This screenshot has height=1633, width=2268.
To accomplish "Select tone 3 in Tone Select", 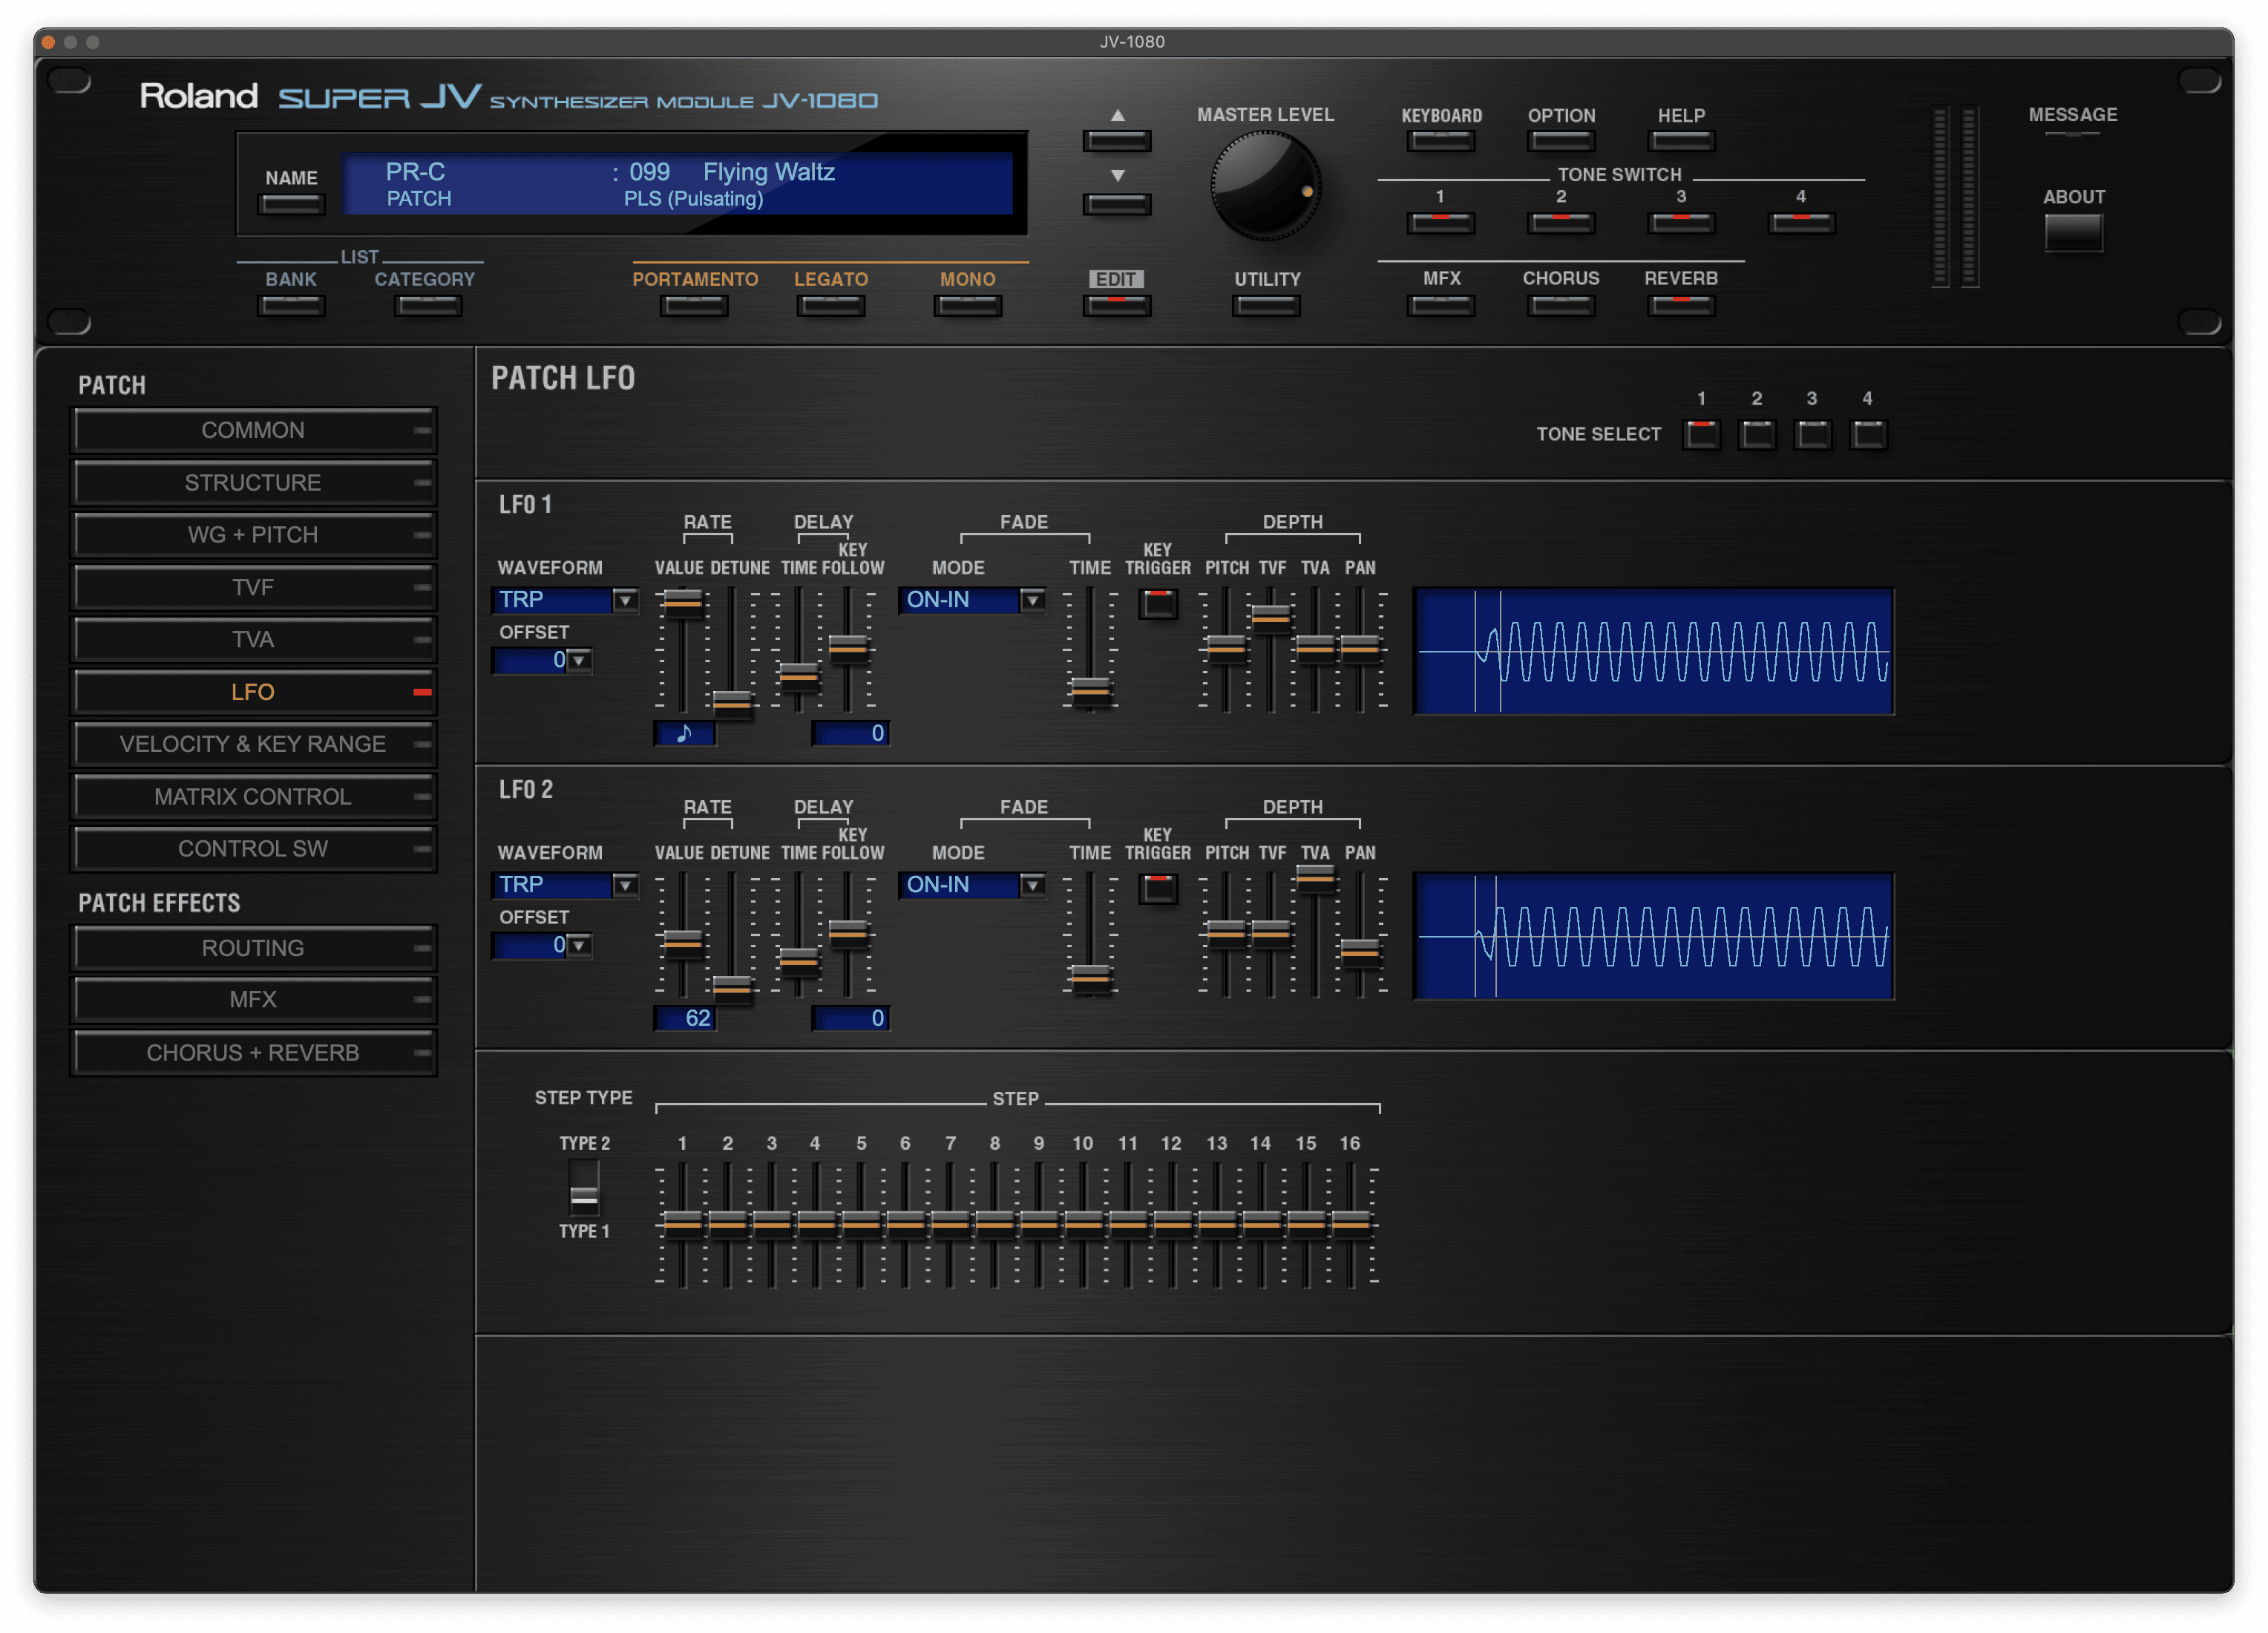I will pyautogui.click(x=1812, y=435).
